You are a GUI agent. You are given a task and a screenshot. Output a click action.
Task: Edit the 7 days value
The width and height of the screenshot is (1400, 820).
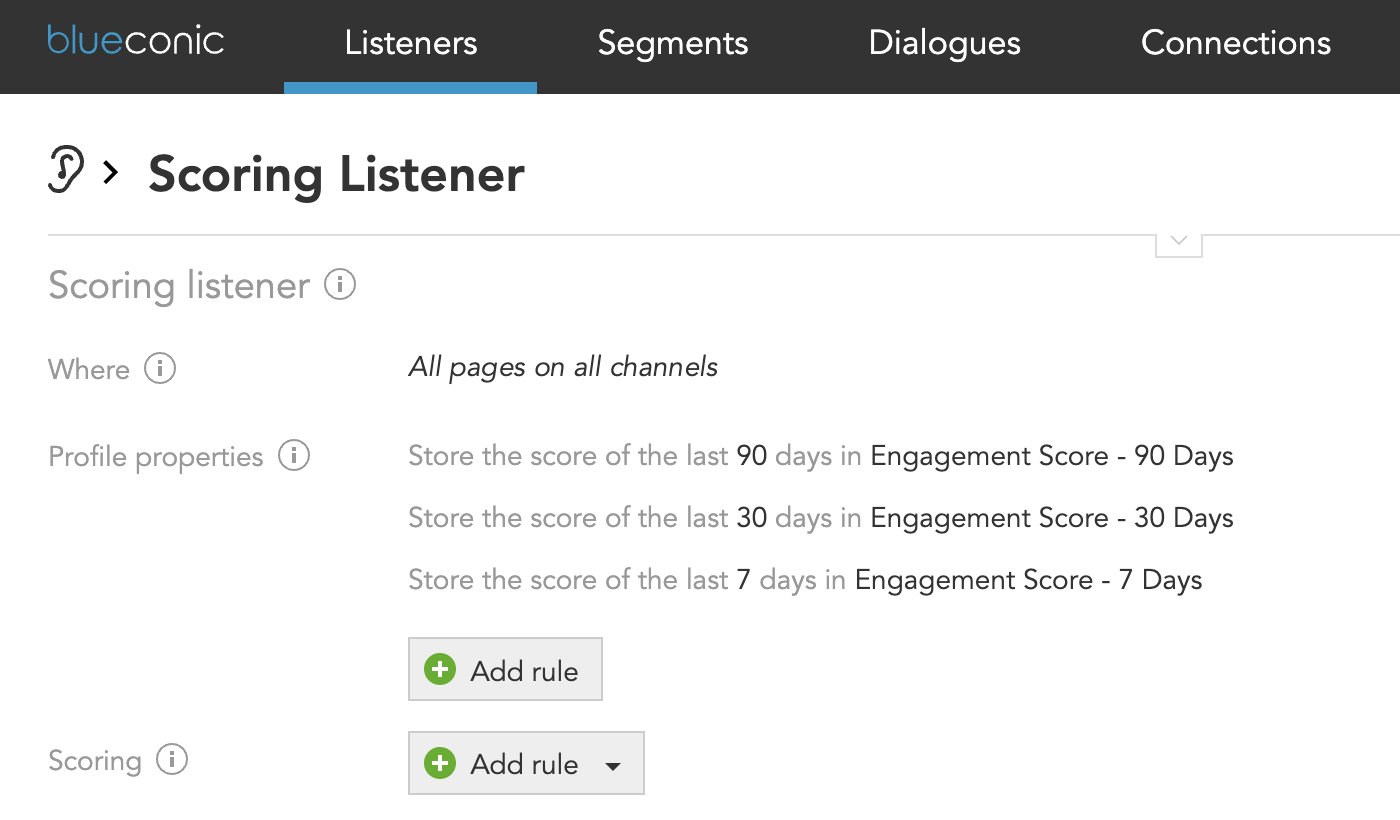pyautogui.click(x=744, y=580)
